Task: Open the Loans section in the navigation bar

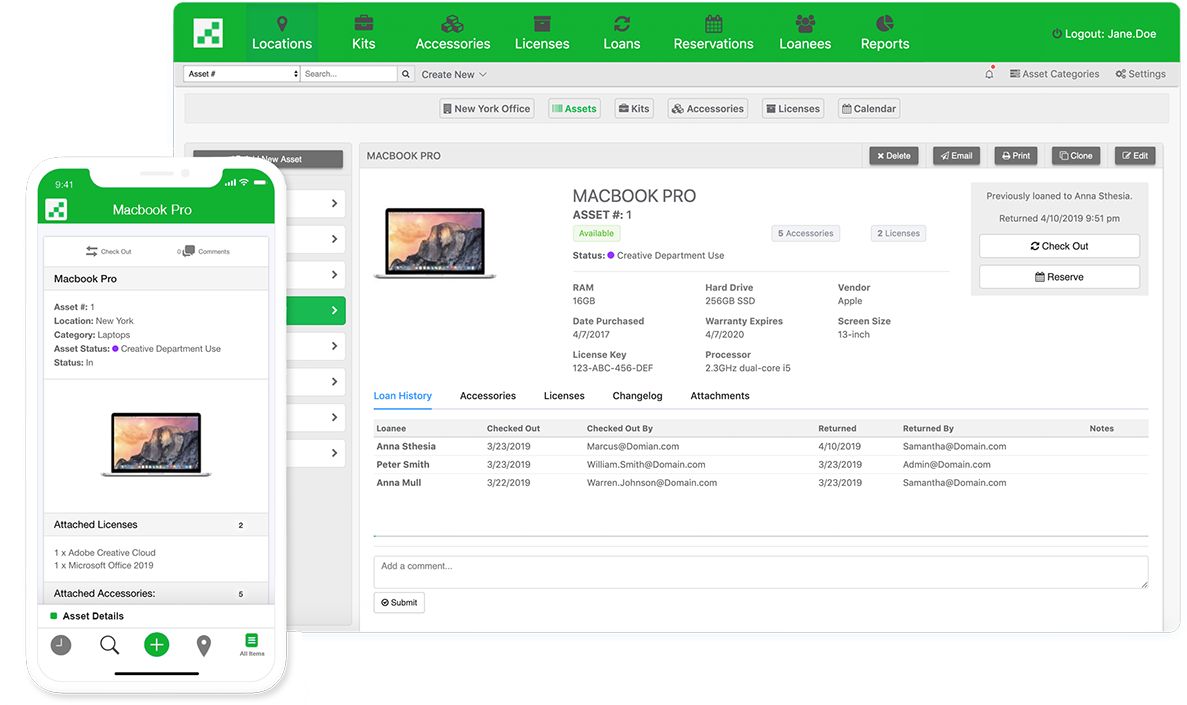Action: click(x=621, y=32)
